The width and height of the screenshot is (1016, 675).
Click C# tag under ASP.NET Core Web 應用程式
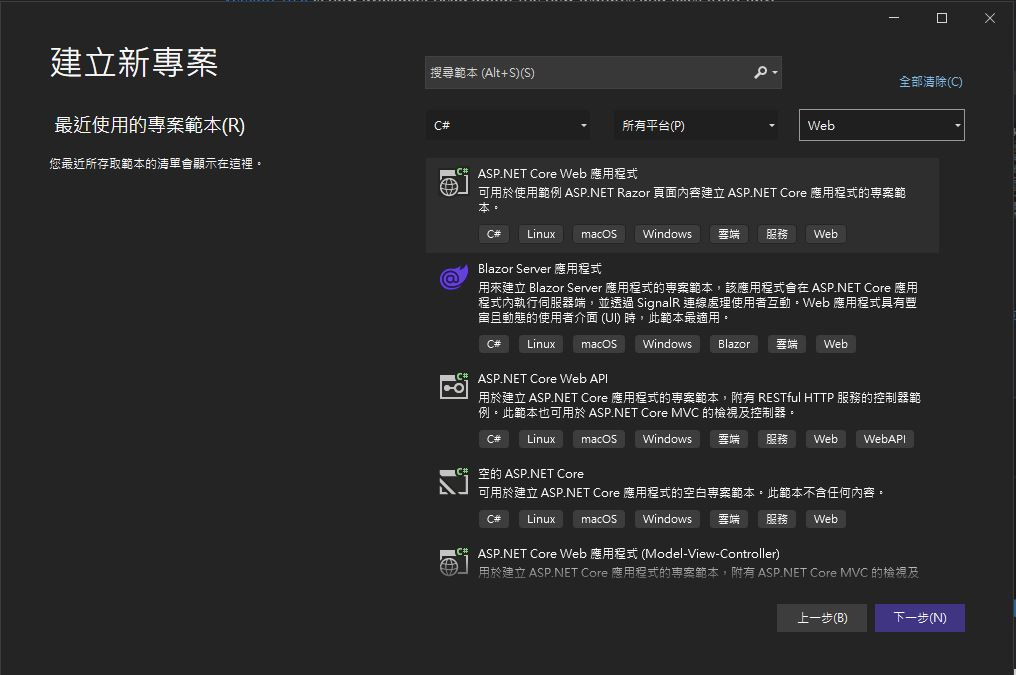[x=494, y=234]
